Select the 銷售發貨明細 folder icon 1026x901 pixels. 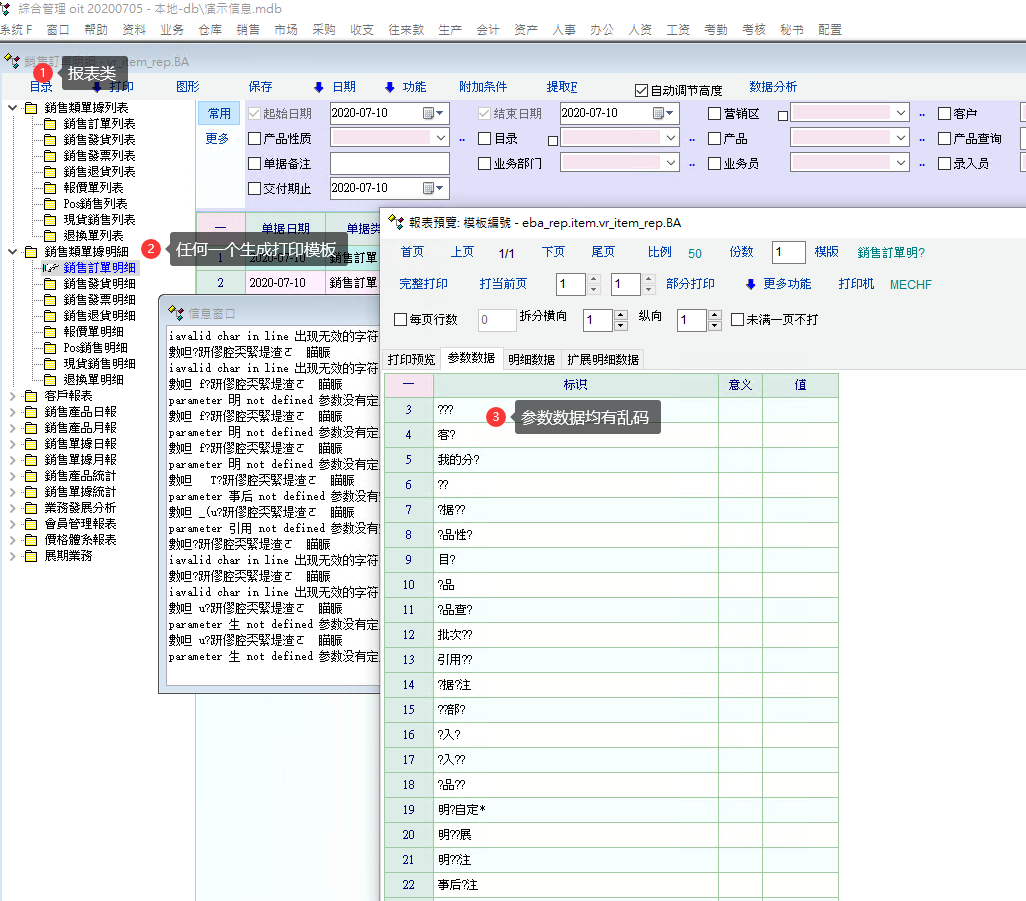tap(50, 284)
